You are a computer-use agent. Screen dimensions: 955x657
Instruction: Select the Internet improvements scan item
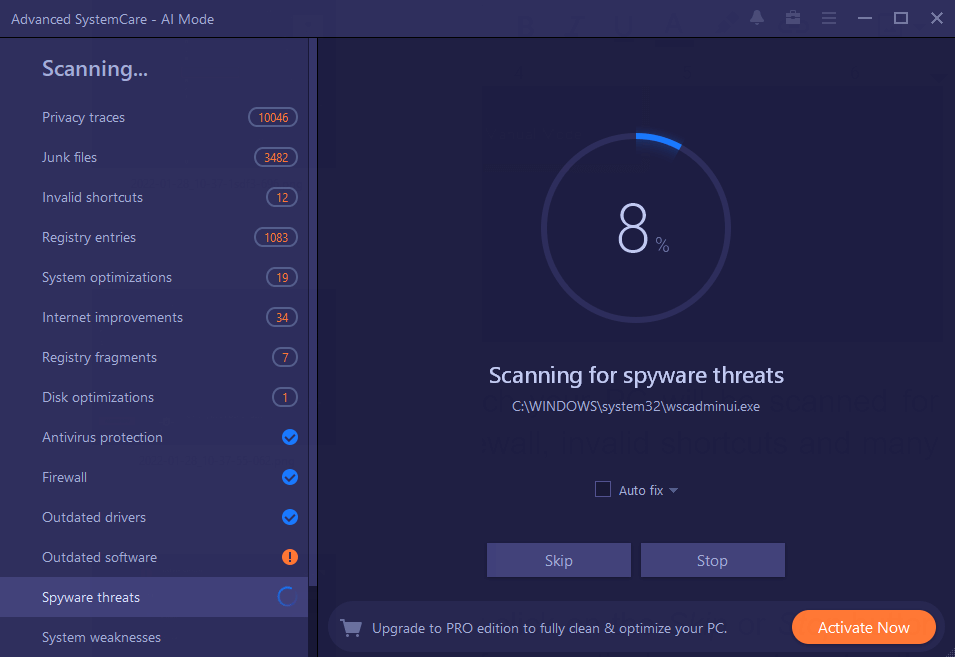tap(154, 317)
